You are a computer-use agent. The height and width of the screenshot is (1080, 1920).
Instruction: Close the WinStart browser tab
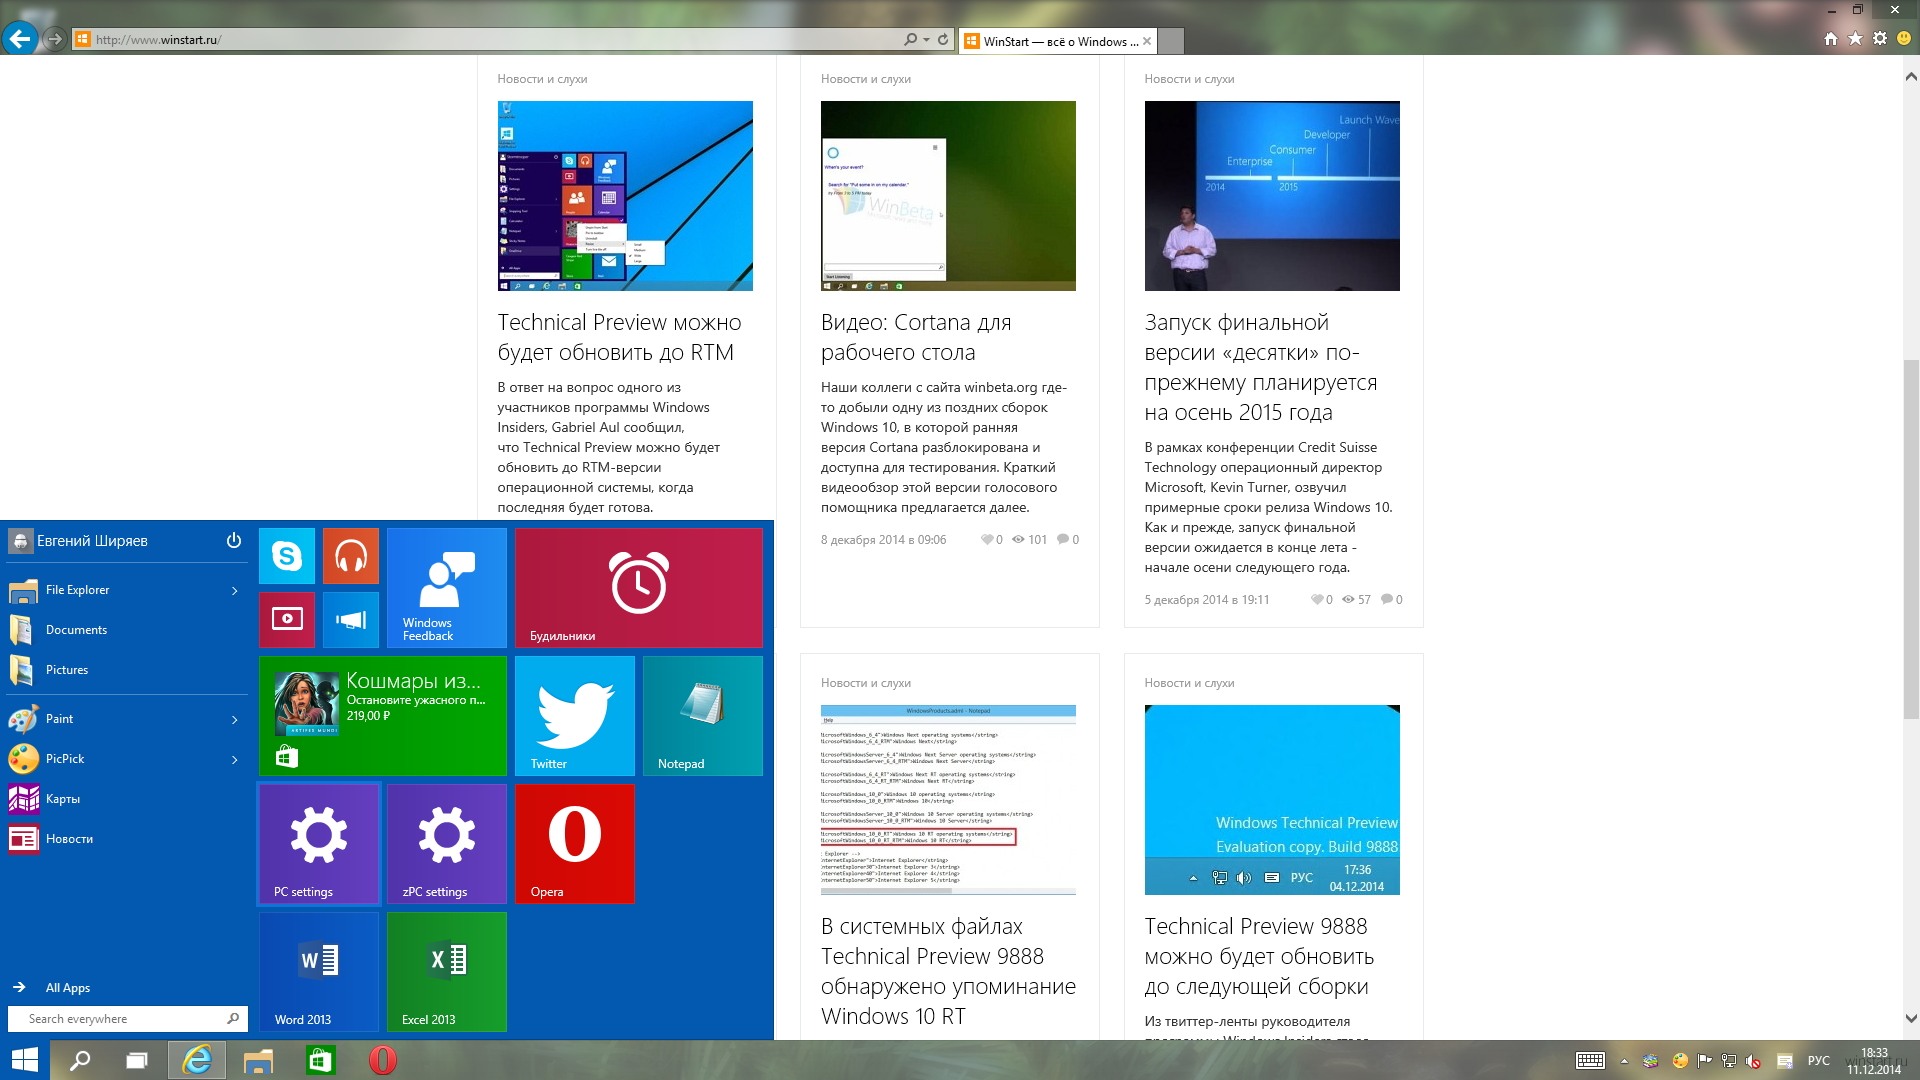point(1147,41)
